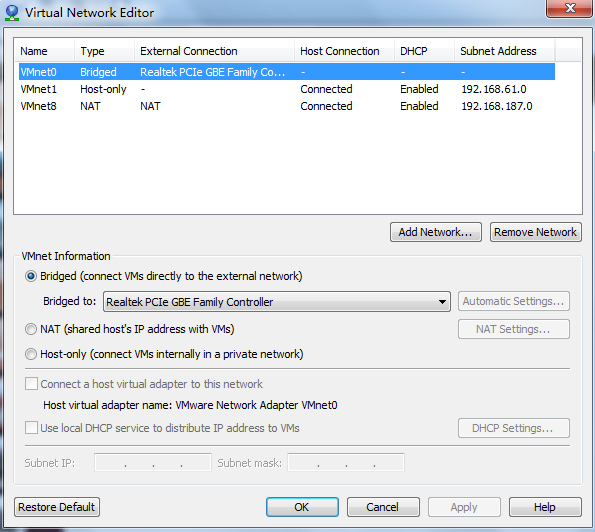Confirm changes with OK button
595x532 pixels.
click(302, 507)
